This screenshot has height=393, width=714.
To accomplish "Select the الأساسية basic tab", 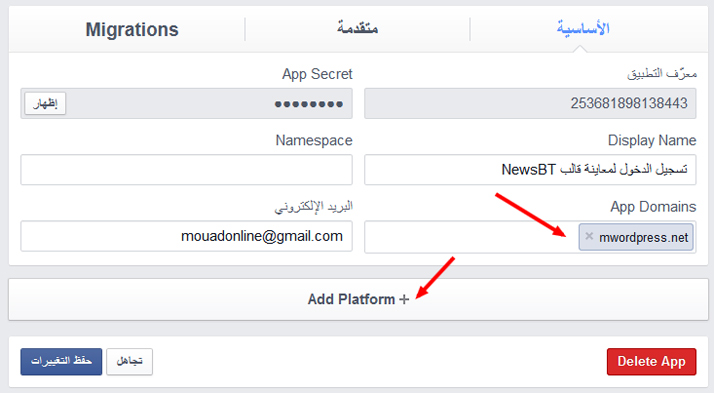I will 583,28.
